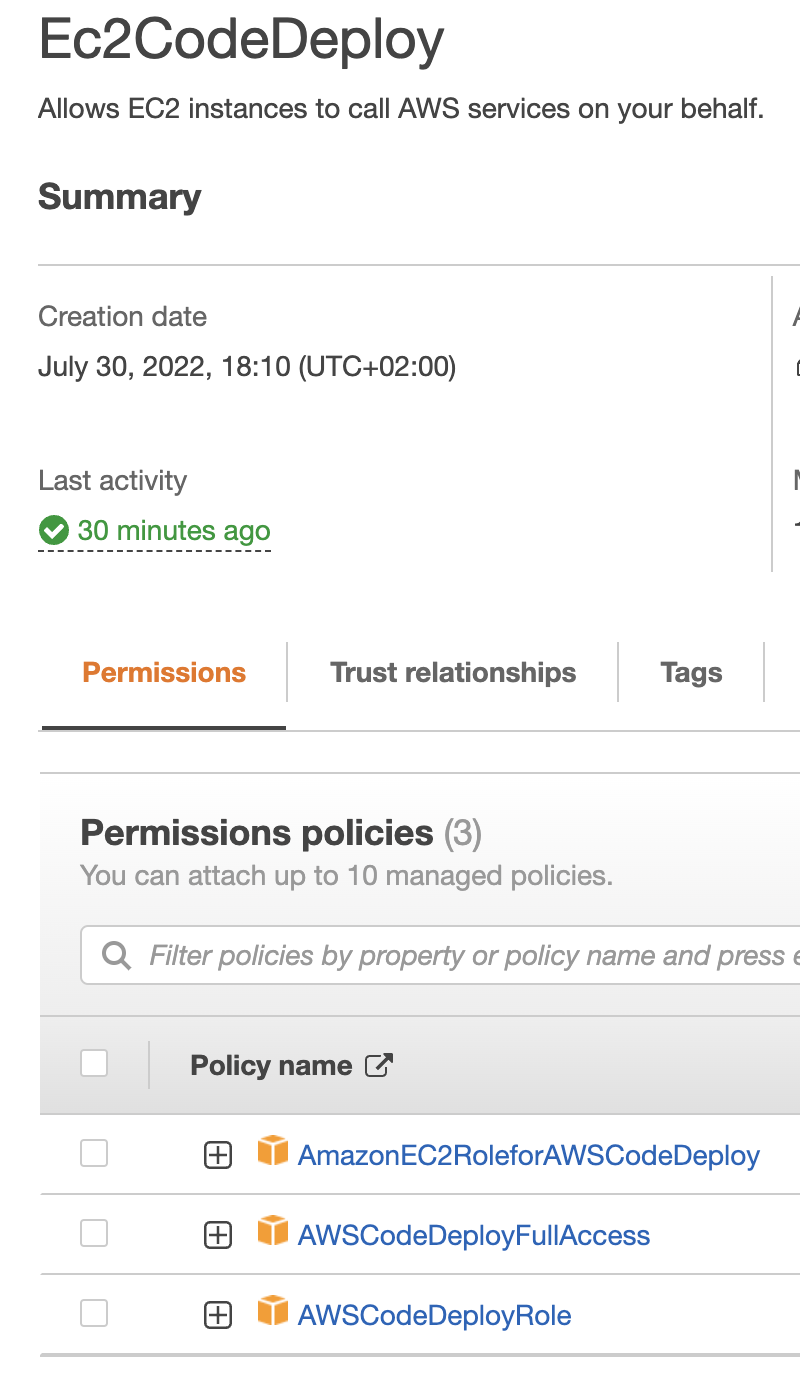Viewport: 800px width, 1392px height.
Task: Click the orange AmazonEC2RoleforAWSCodeDeploy policy box icon
Action: [x=272, y=1152]
